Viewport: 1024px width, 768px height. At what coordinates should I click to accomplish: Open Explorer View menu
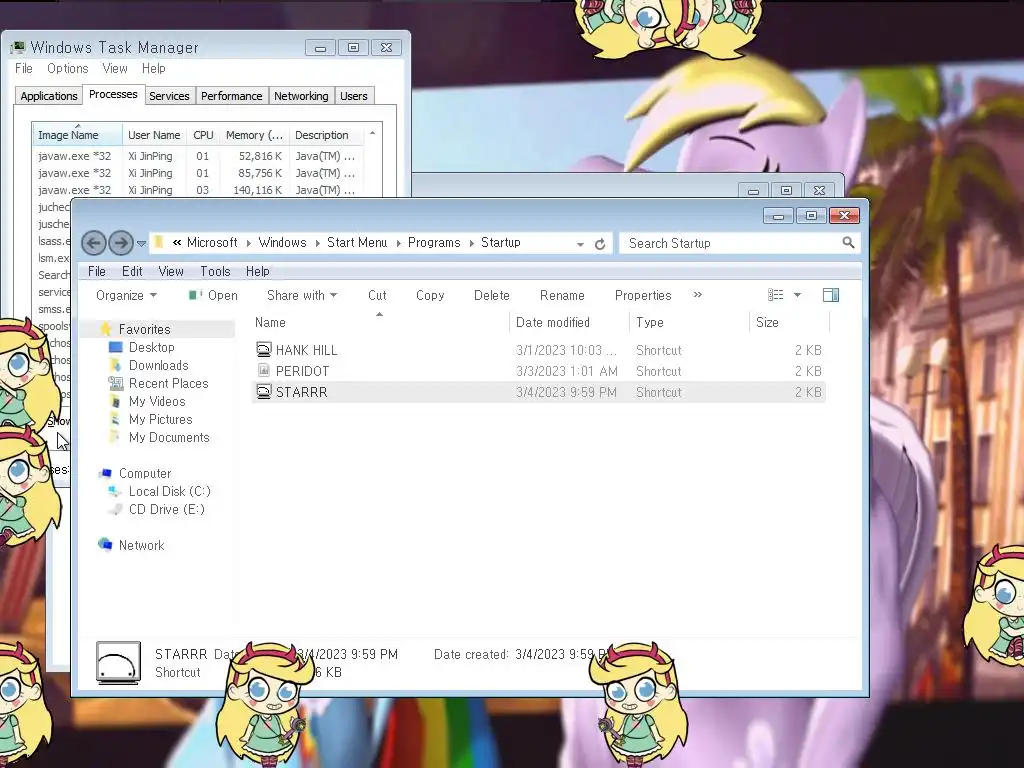point(170,271)
